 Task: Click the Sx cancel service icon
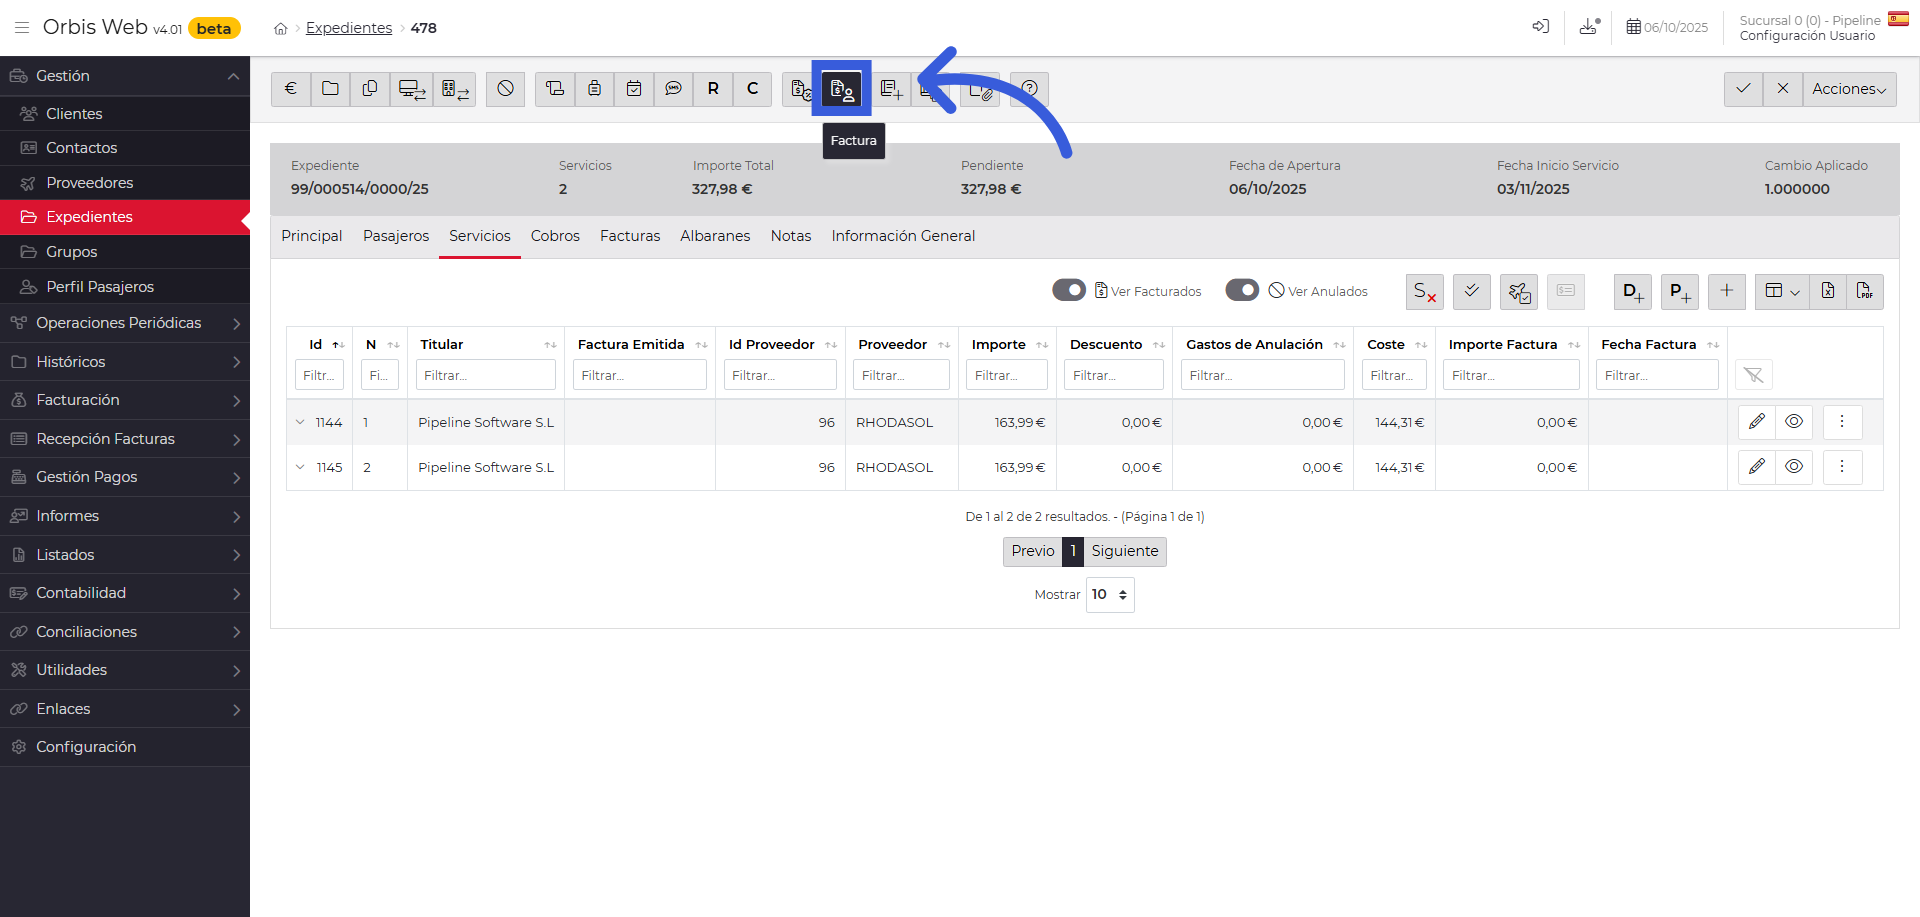pyautogui.click(x=1425, y=291)
